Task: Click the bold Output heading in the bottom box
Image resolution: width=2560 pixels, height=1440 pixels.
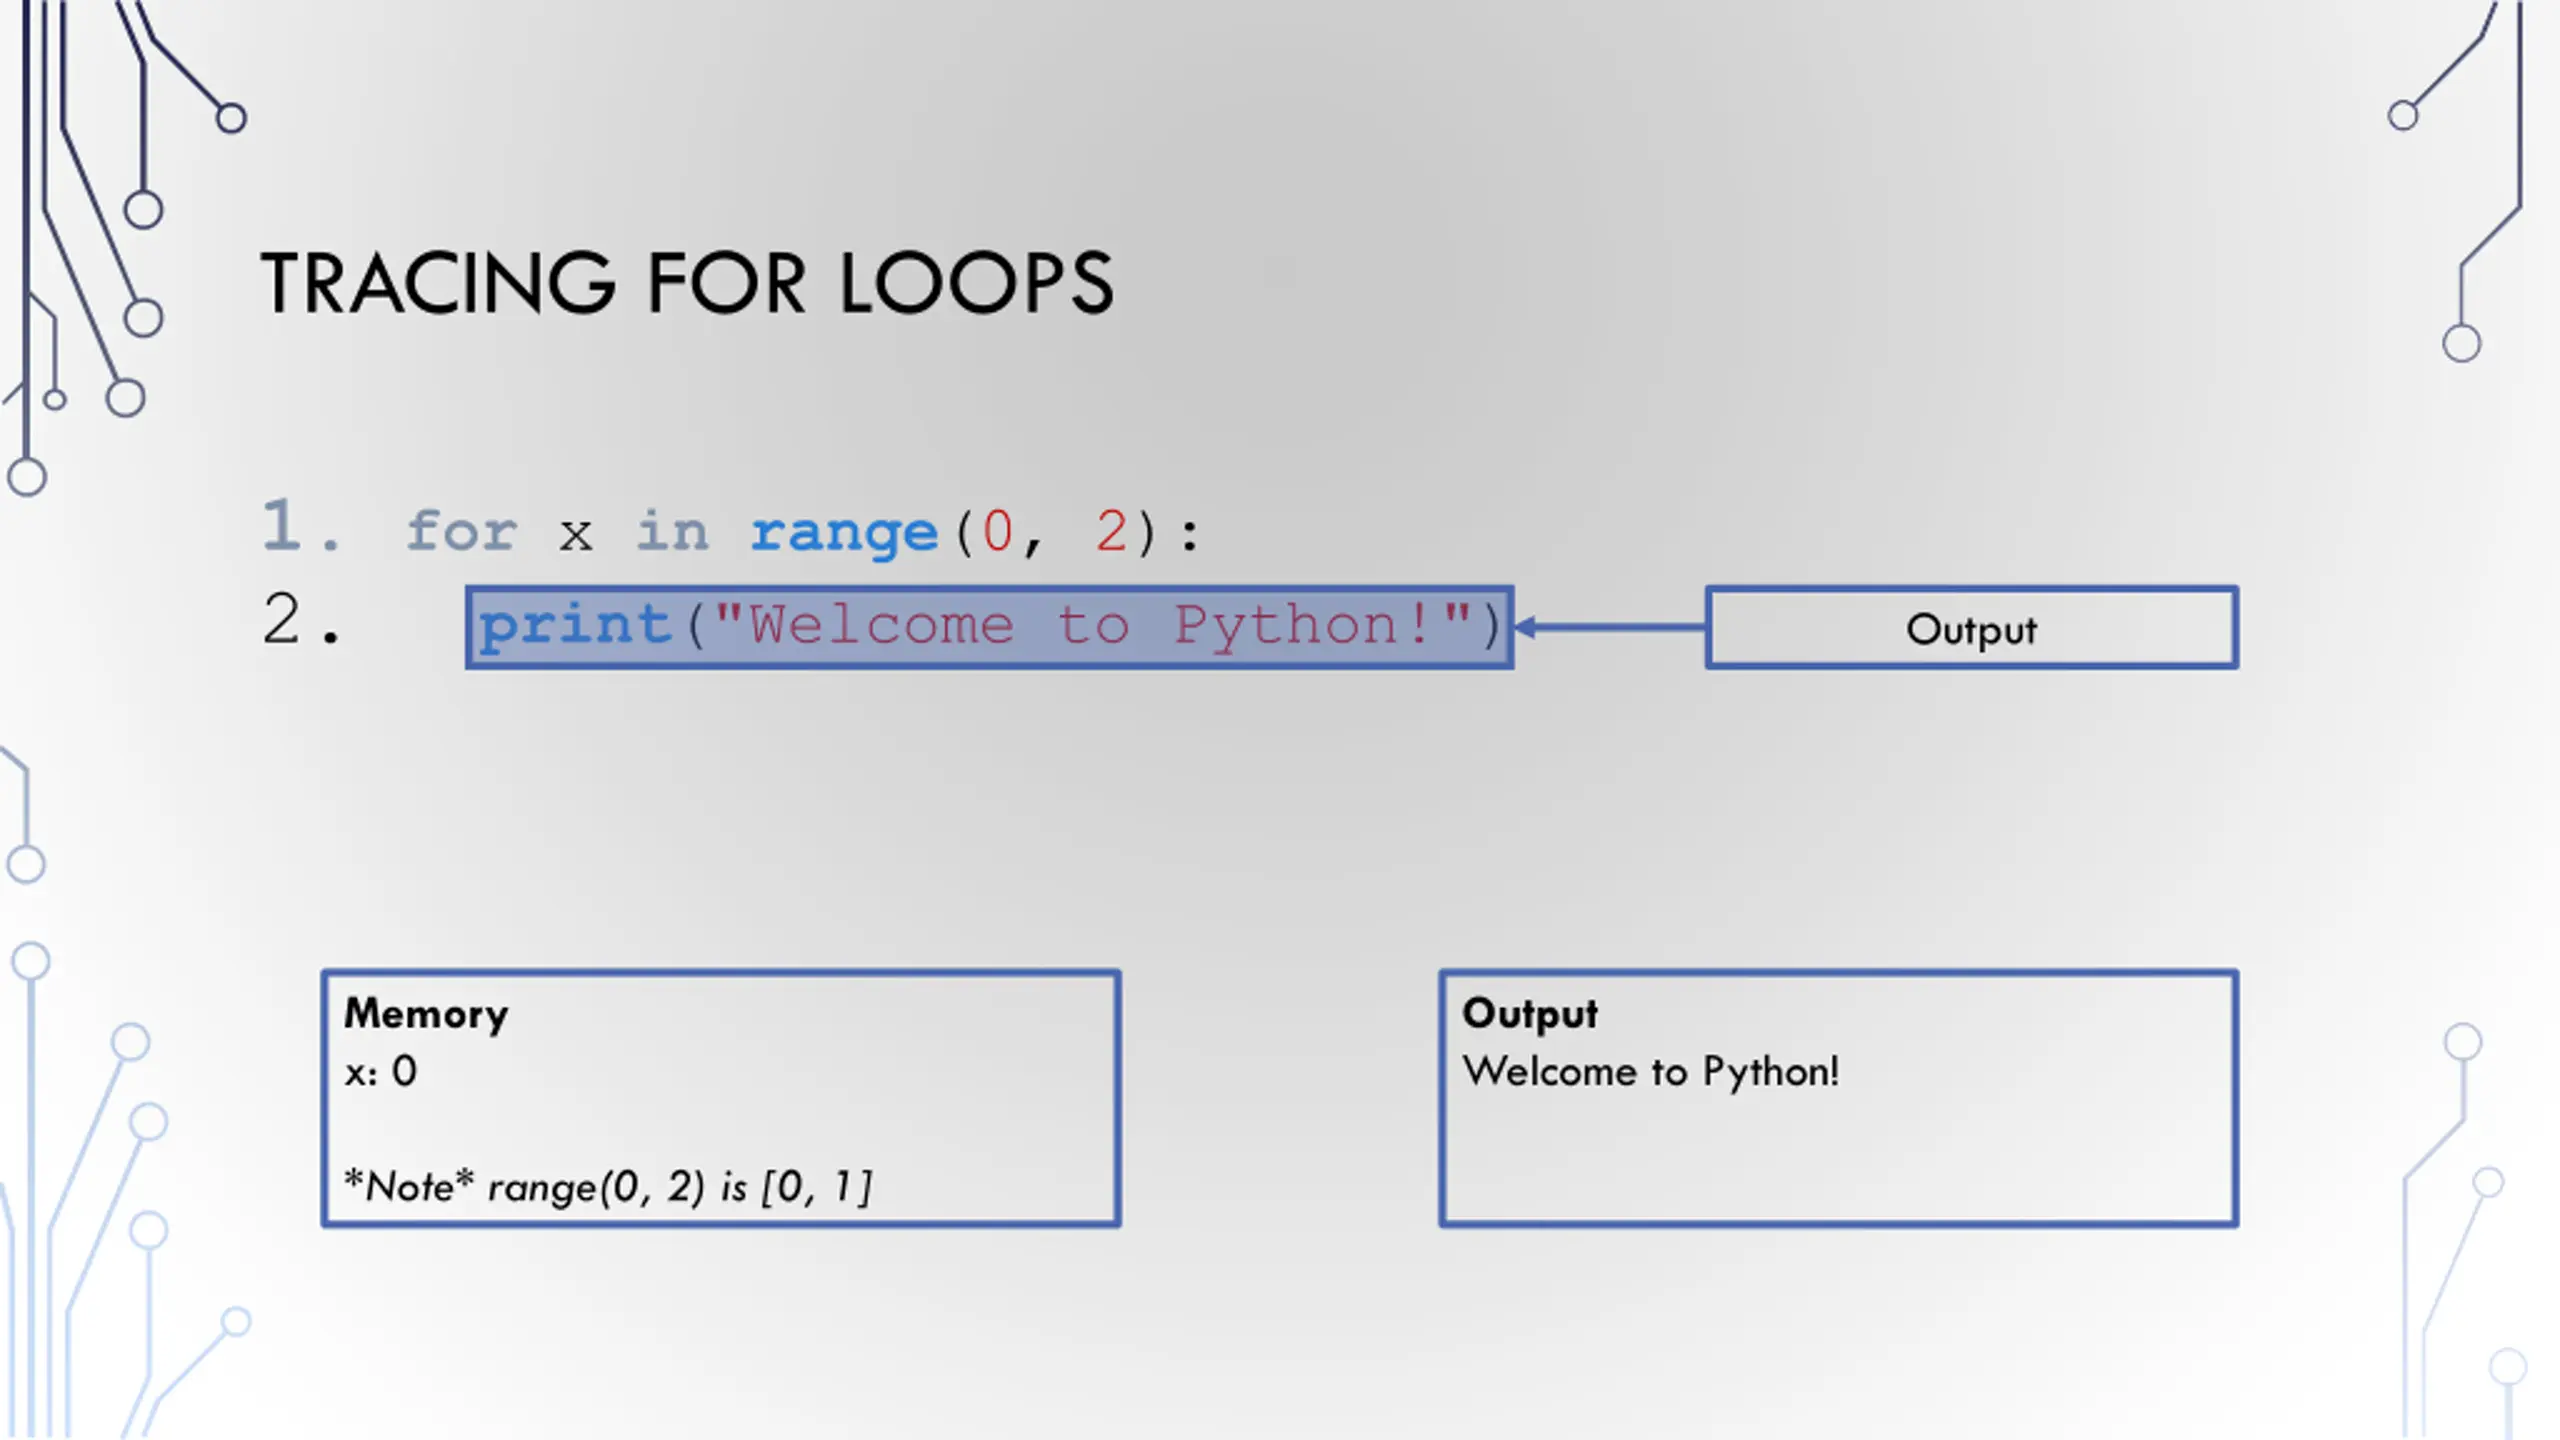Action: 1529,1013
